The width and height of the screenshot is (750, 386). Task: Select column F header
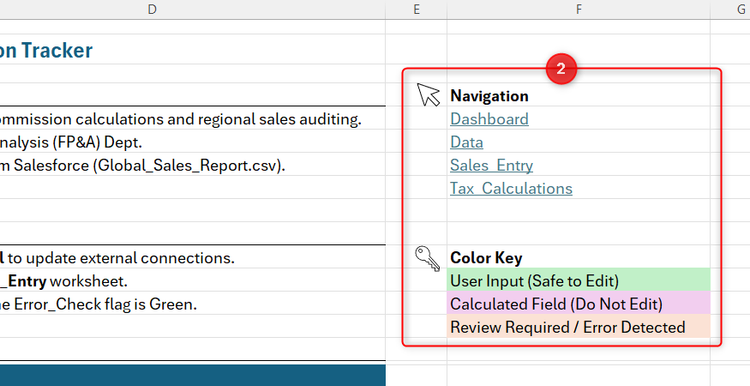[579, 9]
